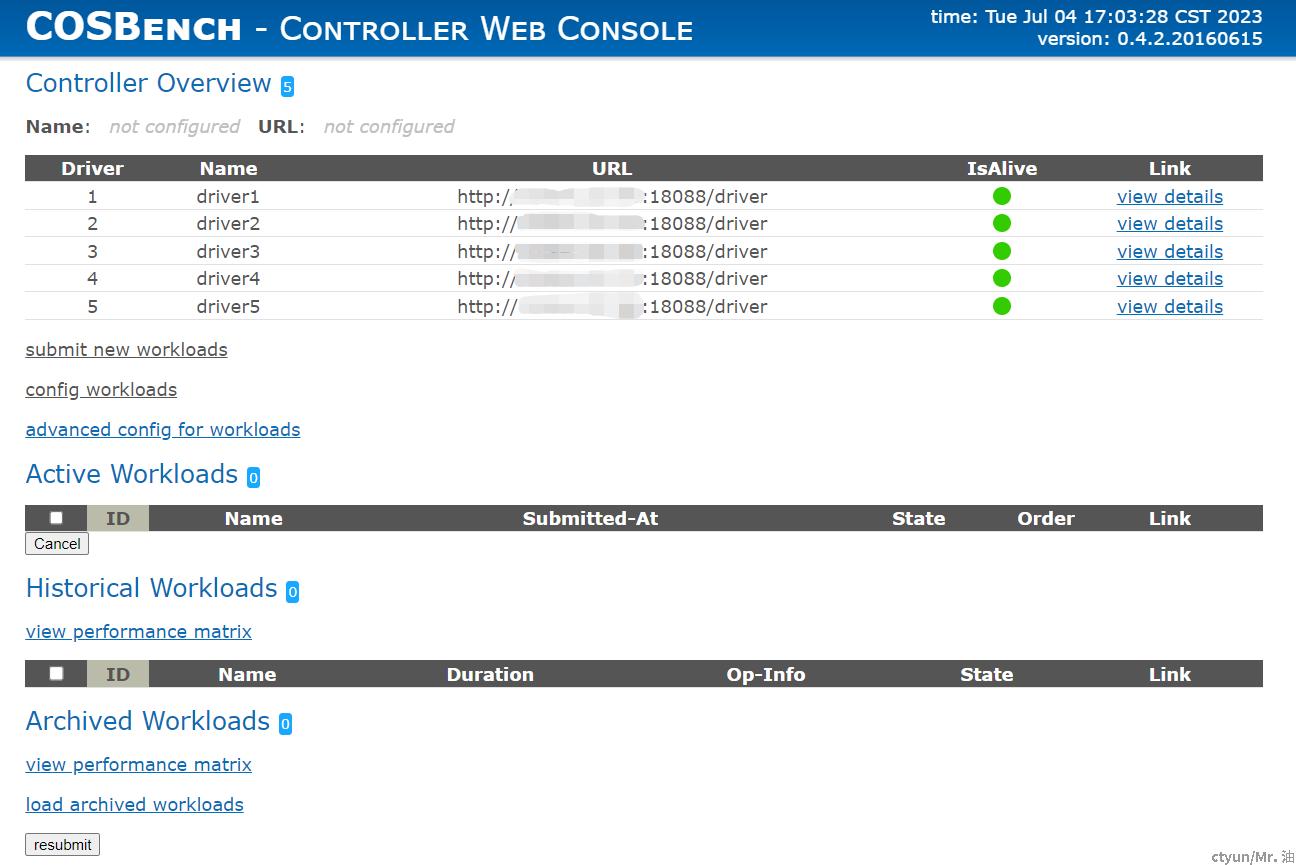Image resolution: width=1296 pixels, height=865 pixels.
Task: Click the not configured URL value
Action: (389, 126)
